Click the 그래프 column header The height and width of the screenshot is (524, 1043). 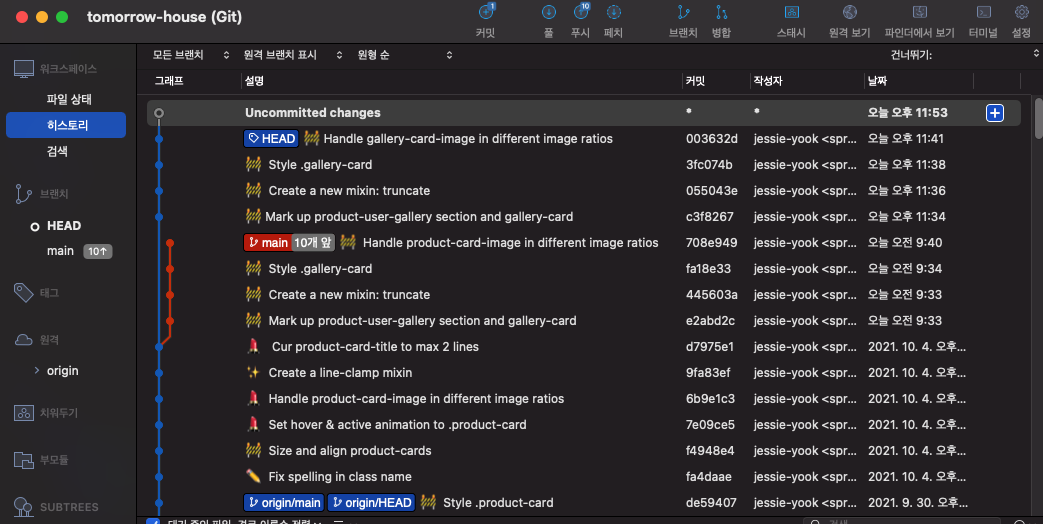click(169, 80)
